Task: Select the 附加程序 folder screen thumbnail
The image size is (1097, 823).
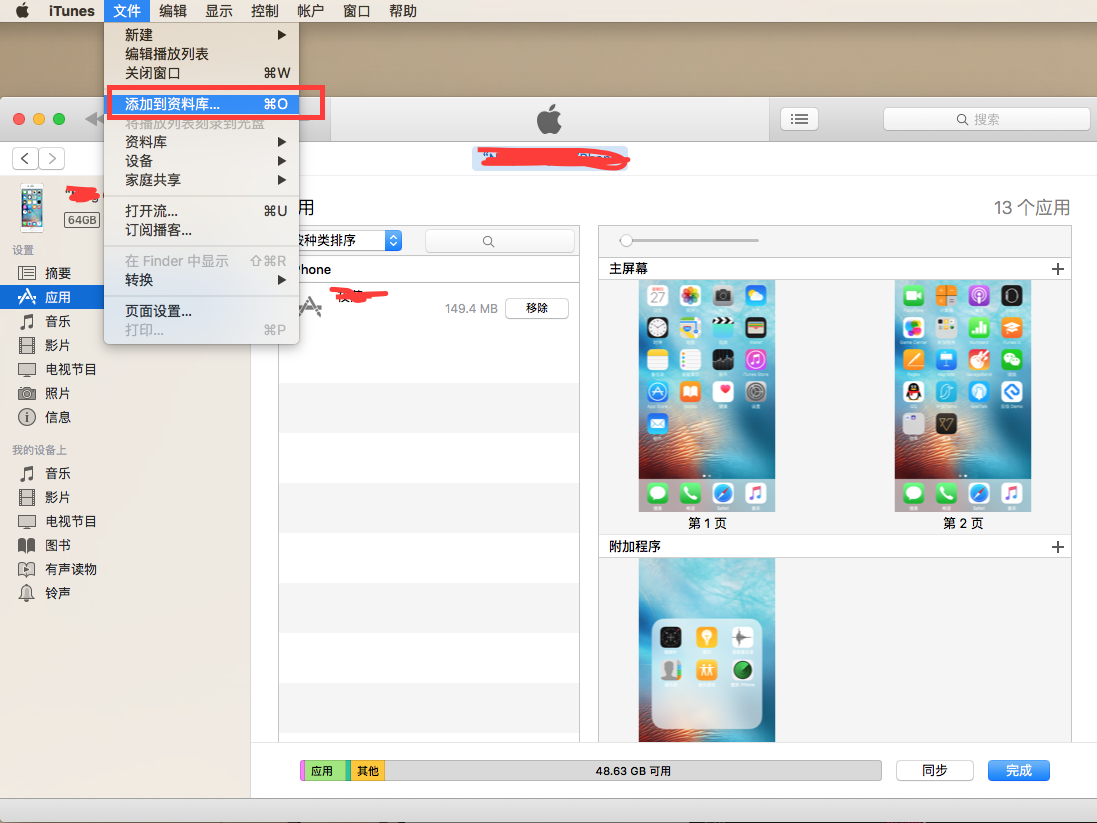Action: tap(707, 649)
